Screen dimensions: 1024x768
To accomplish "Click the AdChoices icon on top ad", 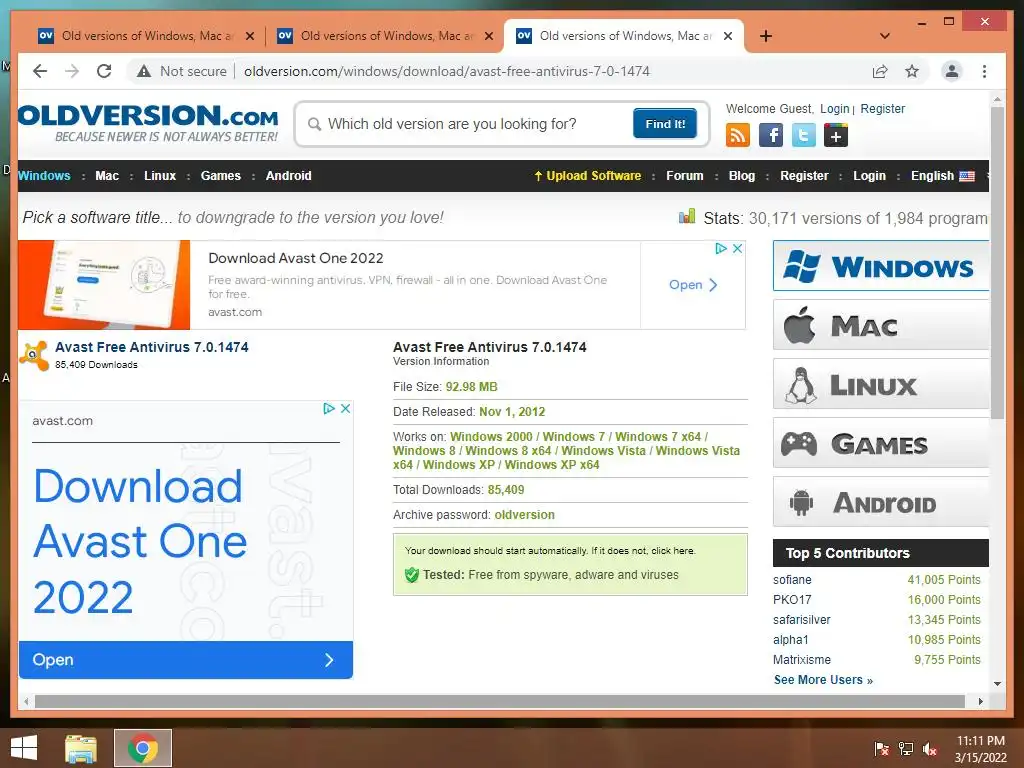I will (x=721, y=248).
